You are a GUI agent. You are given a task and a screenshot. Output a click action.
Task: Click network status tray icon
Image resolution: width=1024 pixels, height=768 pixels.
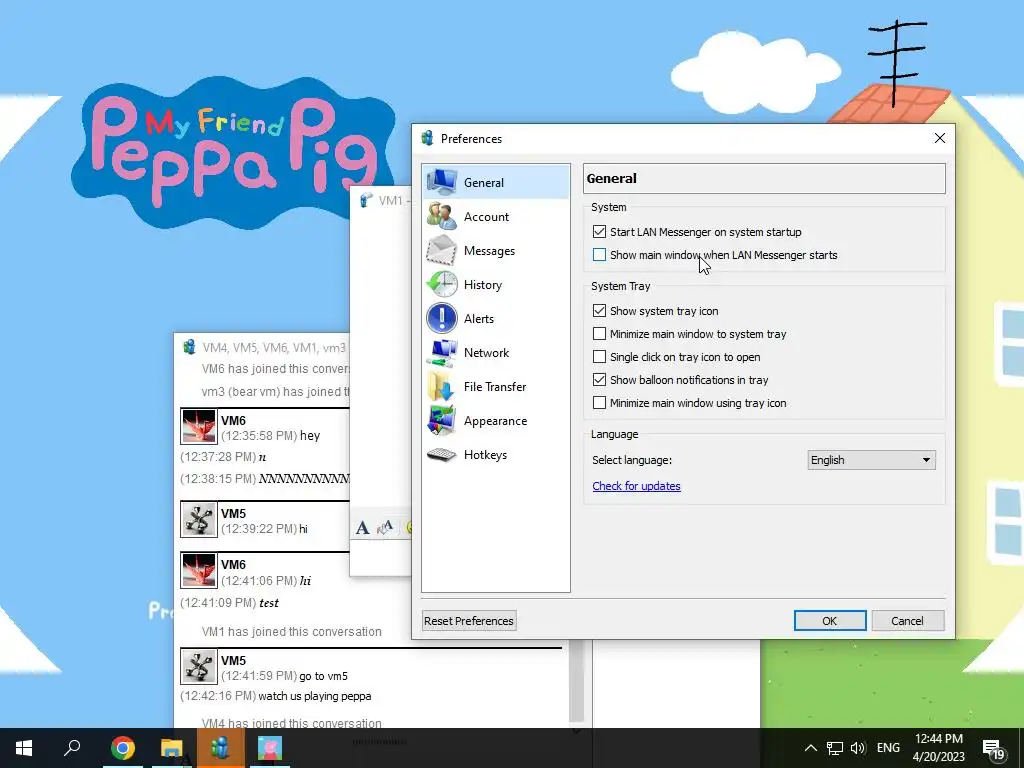(x=835, y=748)
